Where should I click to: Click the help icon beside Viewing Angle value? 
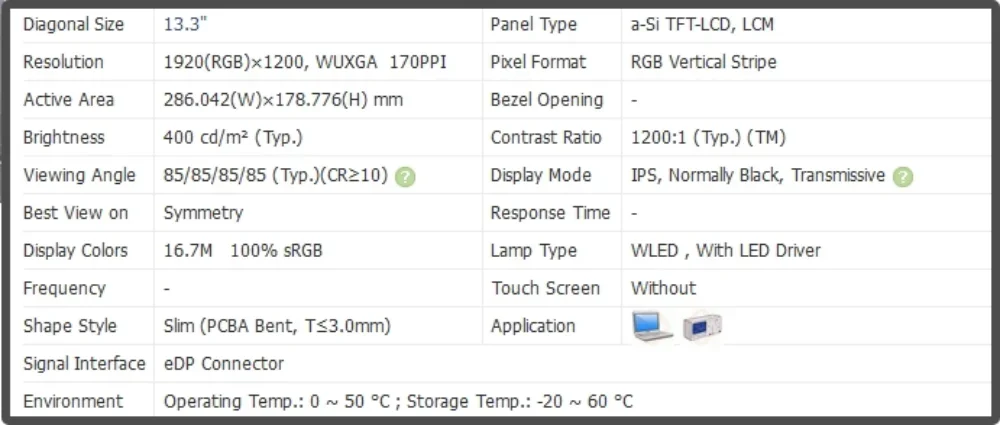405,177
